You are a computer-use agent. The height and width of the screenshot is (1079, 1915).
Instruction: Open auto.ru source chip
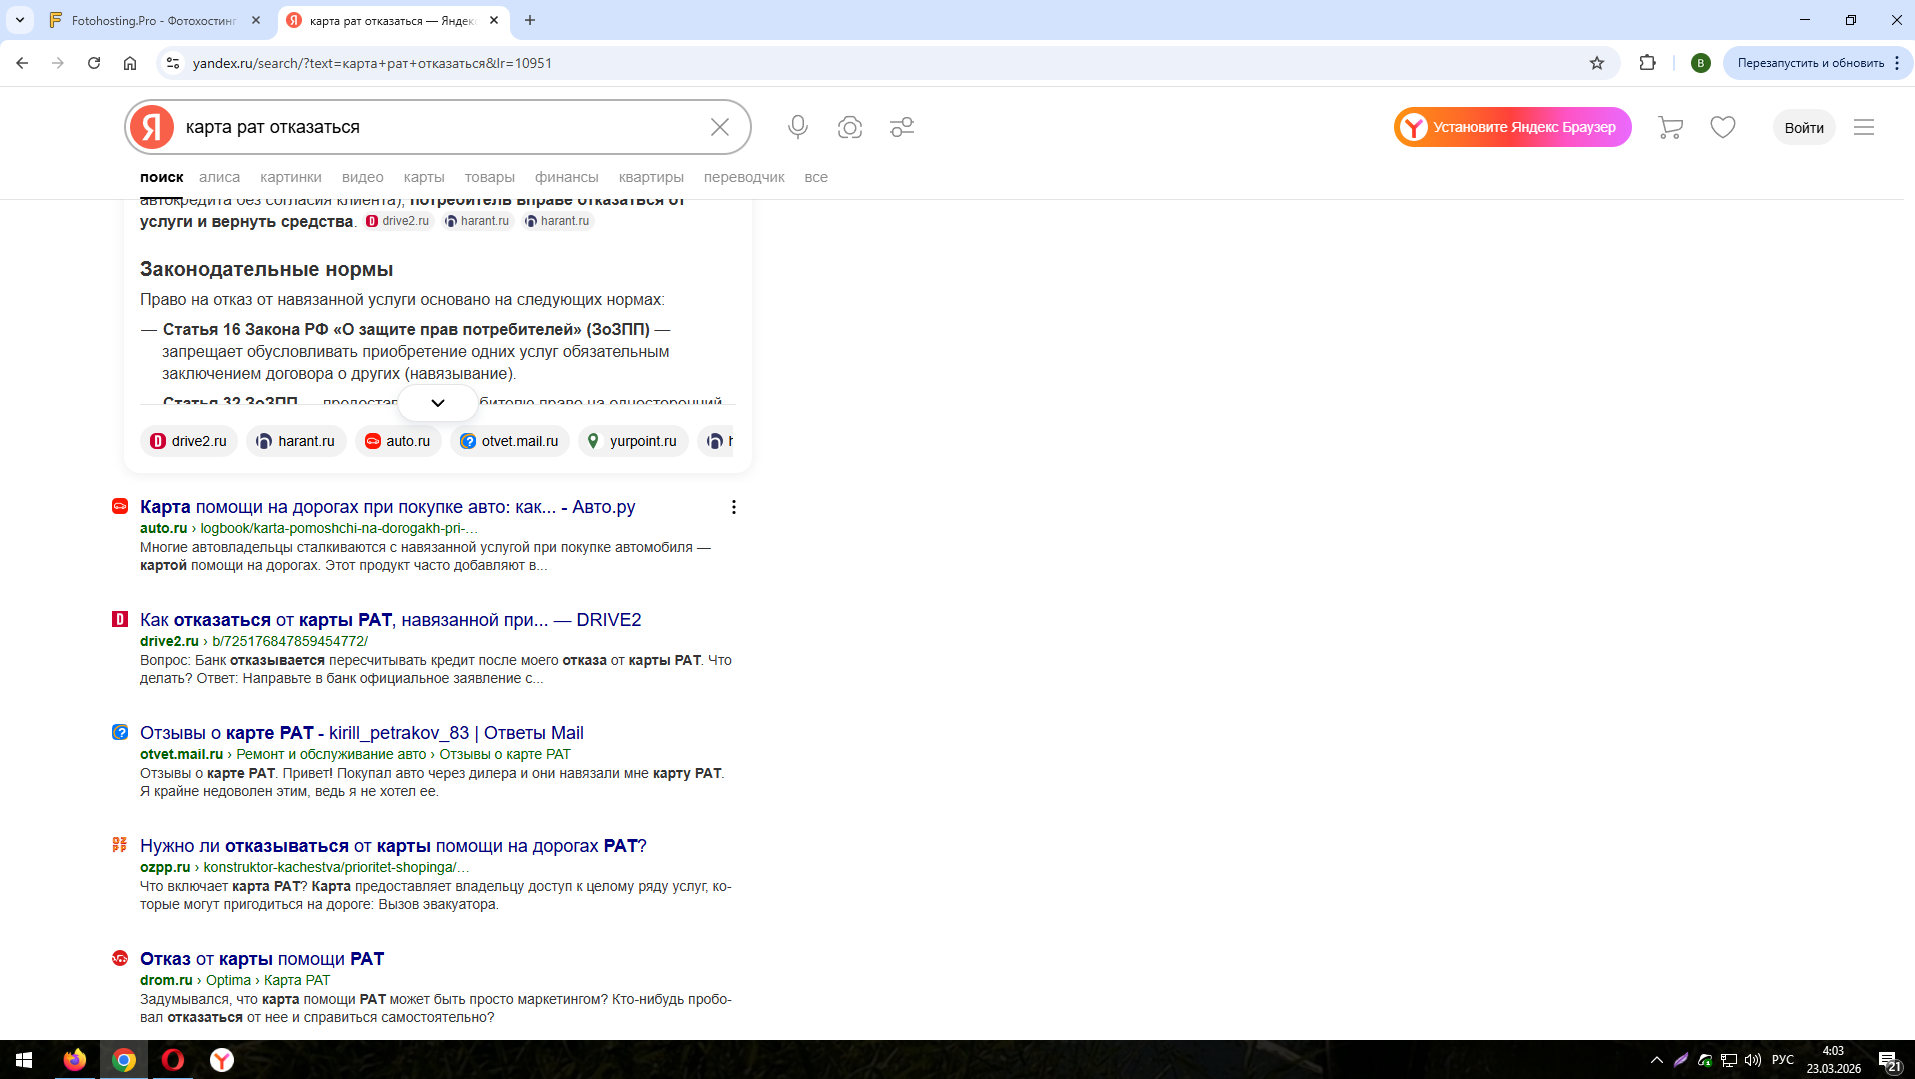tap(398, 441)
